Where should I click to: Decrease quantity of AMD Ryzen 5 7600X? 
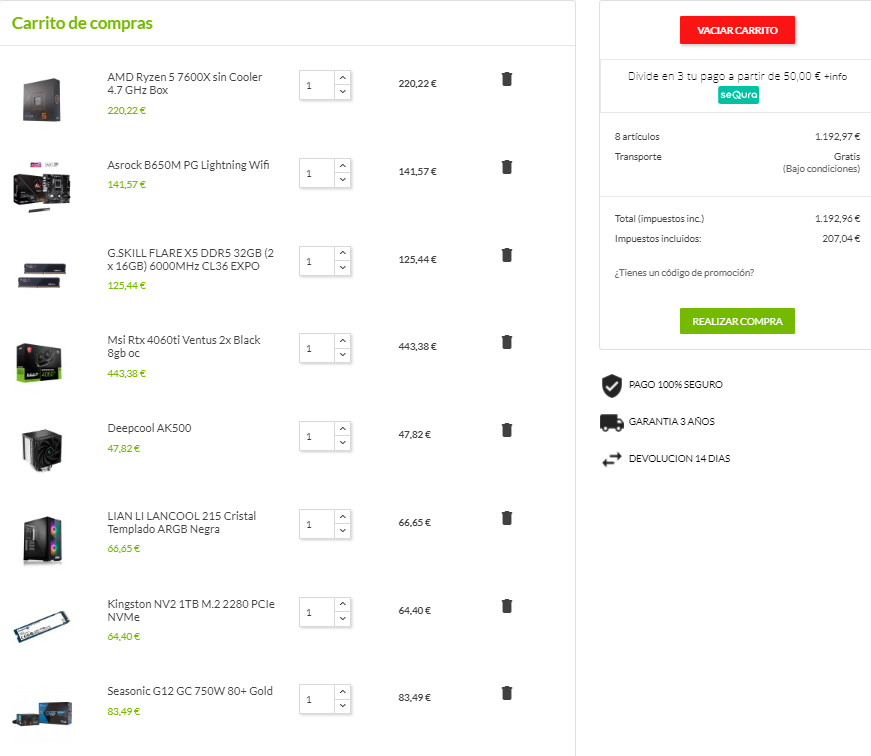343,92
